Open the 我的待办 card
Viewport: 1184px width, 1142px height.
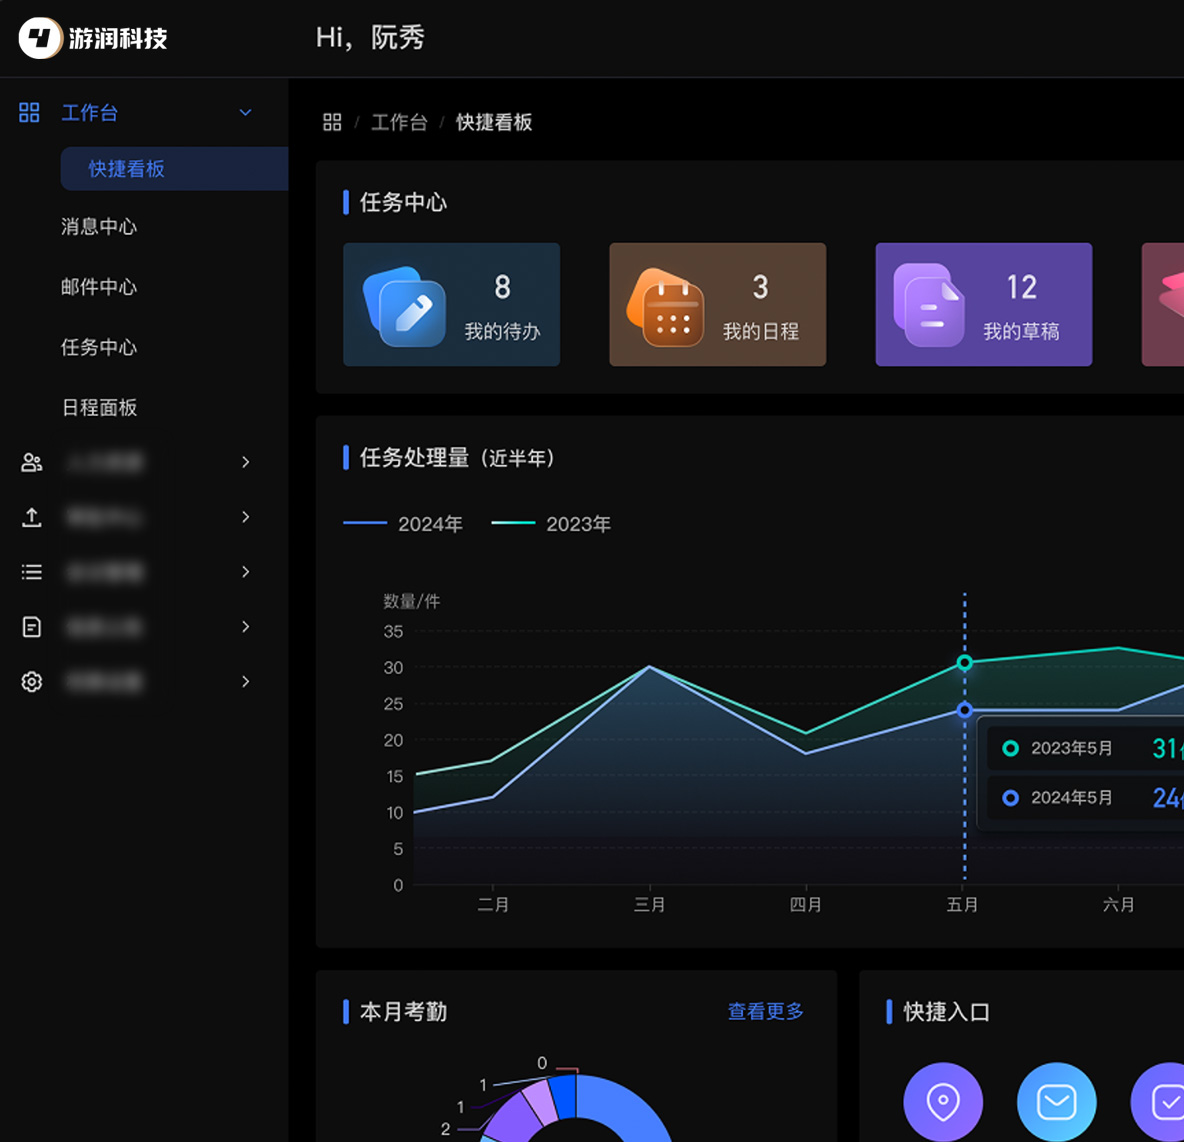[452, 304]
